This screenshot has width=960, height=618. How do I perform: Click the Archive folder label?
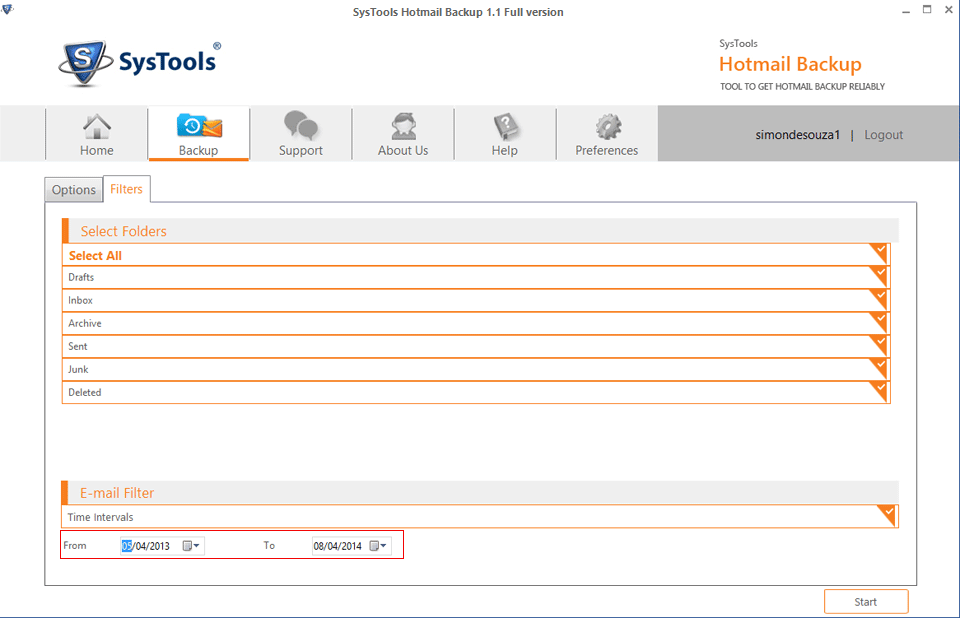[84, 323]
